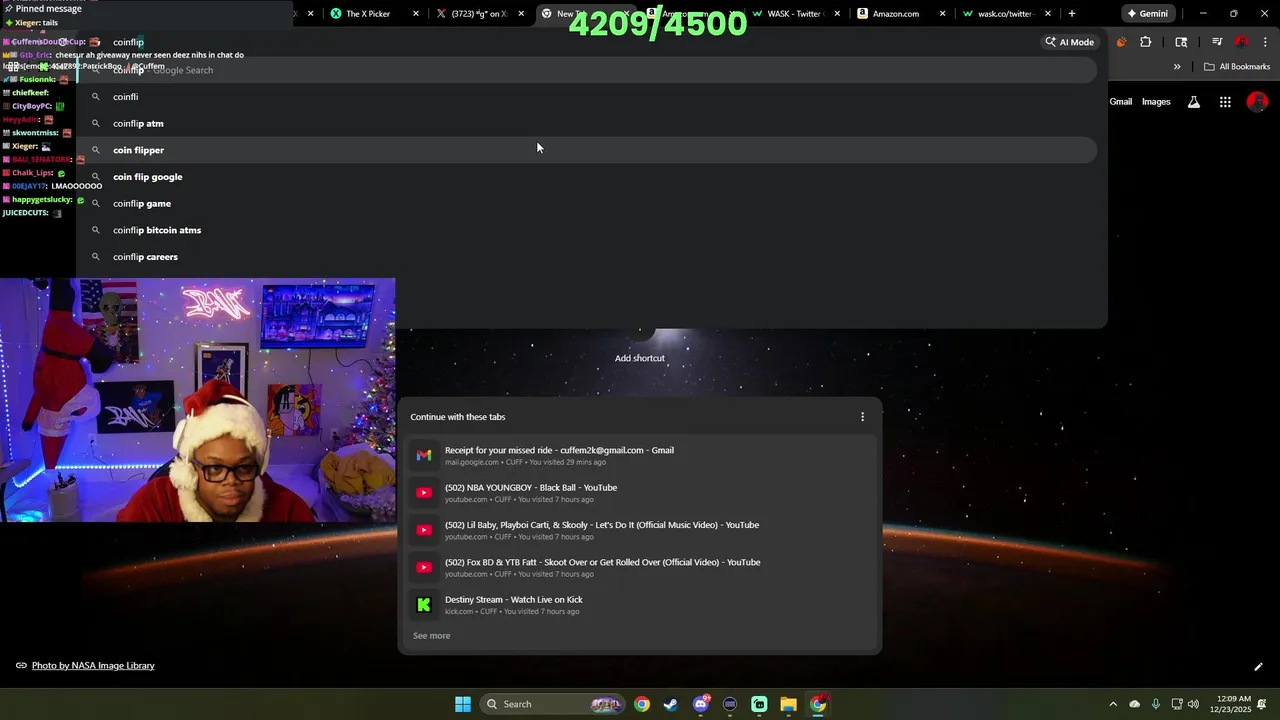The height and width of the screenshot is (720, 1280).
Task: Open the All Bookmarks folder
Action: [x=1237, y=67]
